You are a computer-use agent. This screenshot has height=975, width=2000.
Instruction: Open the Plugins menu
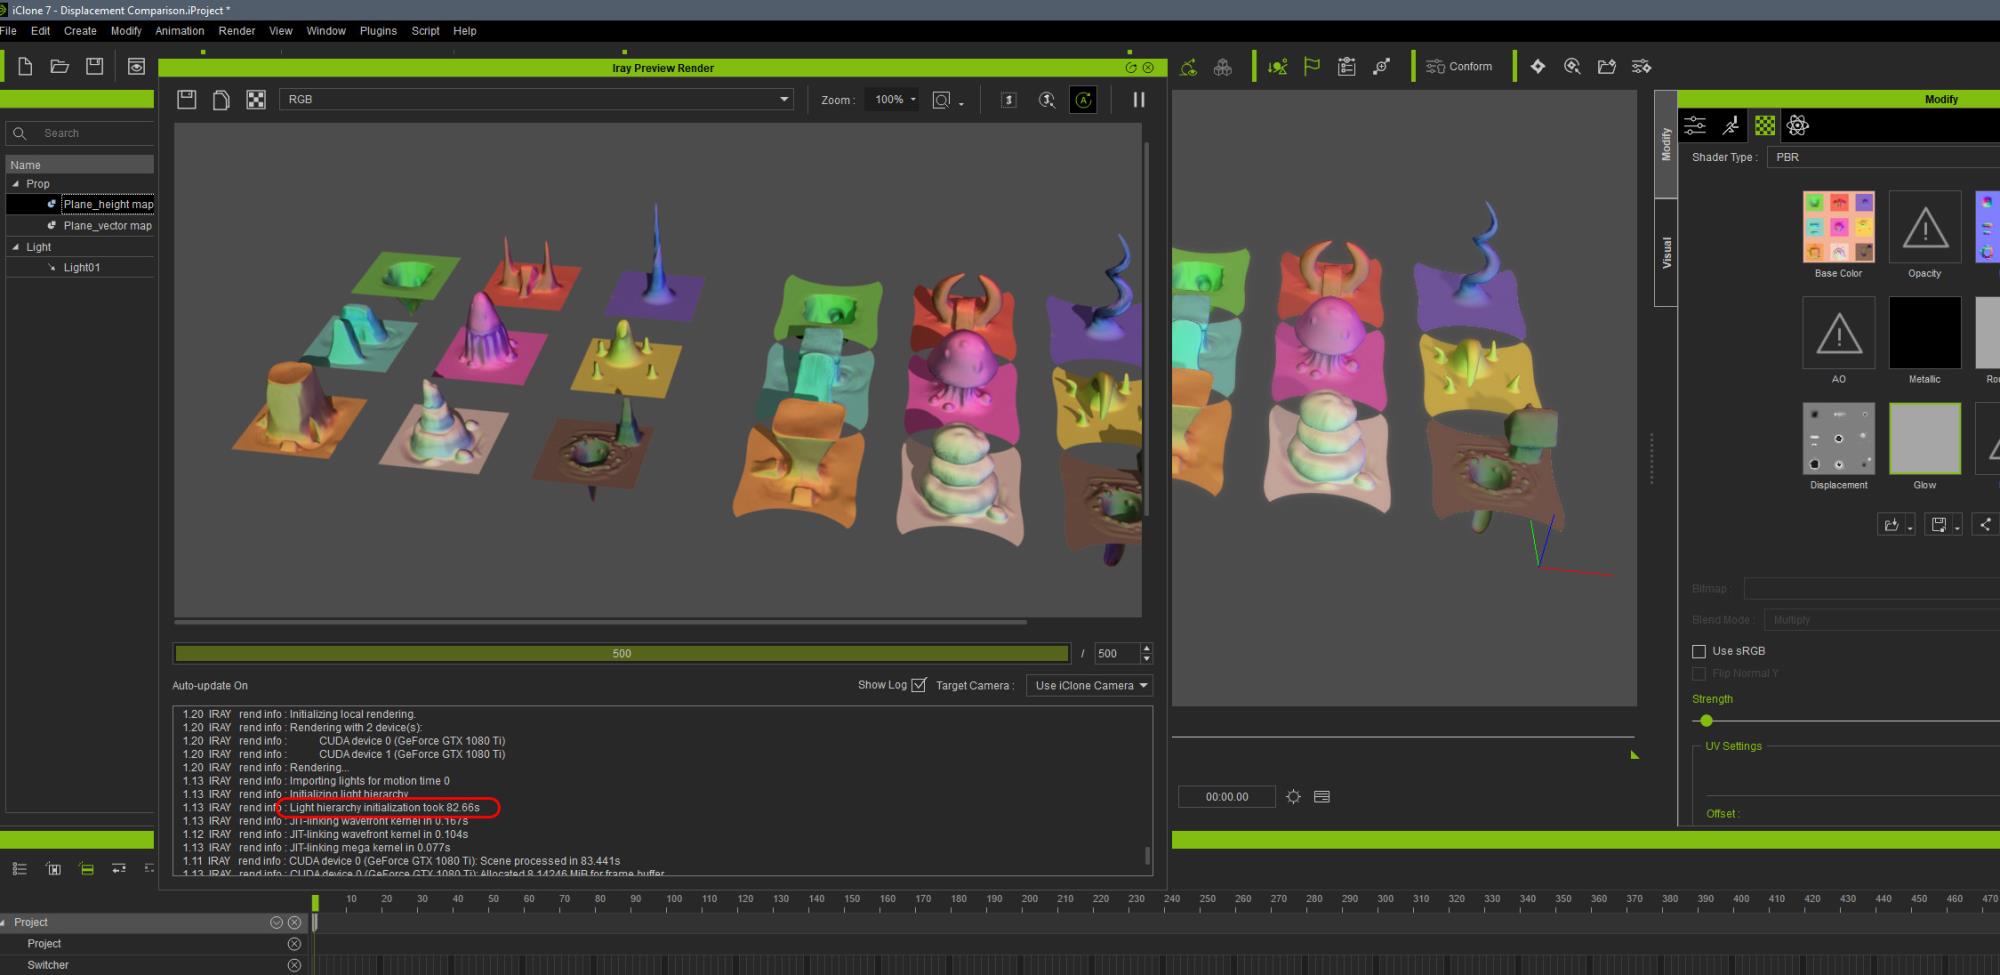378,31
